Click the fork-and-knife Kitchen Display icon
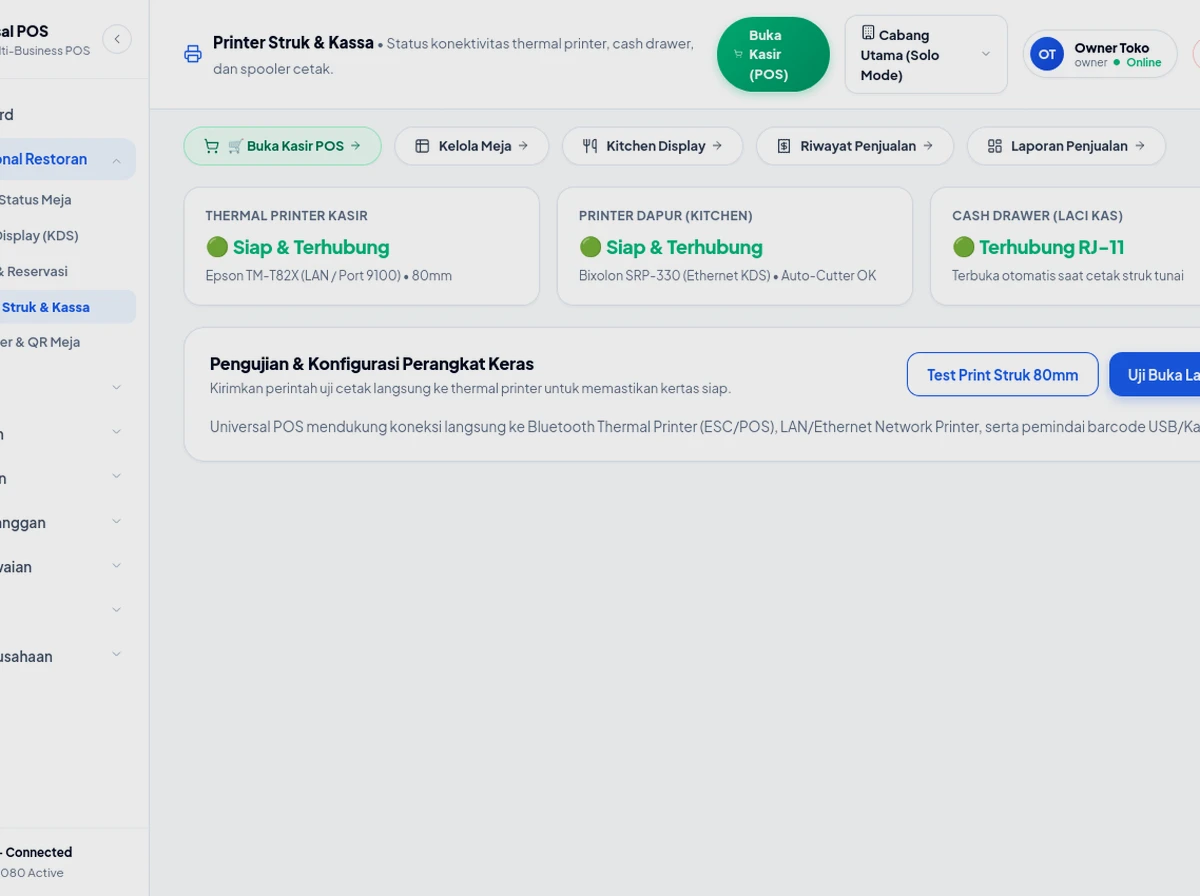The height and width of the screenshot is (896, 1200). 590,146
